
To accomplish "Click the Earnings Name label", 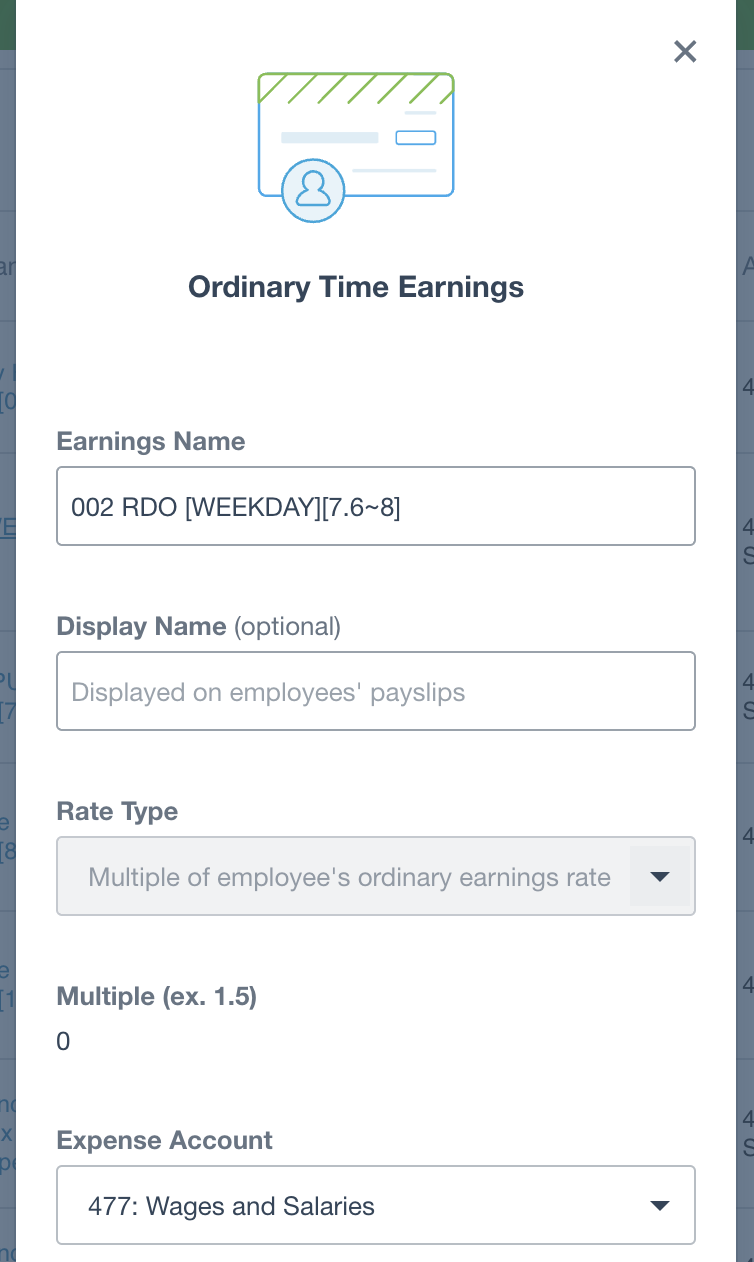I will click(x=151, y=441).
